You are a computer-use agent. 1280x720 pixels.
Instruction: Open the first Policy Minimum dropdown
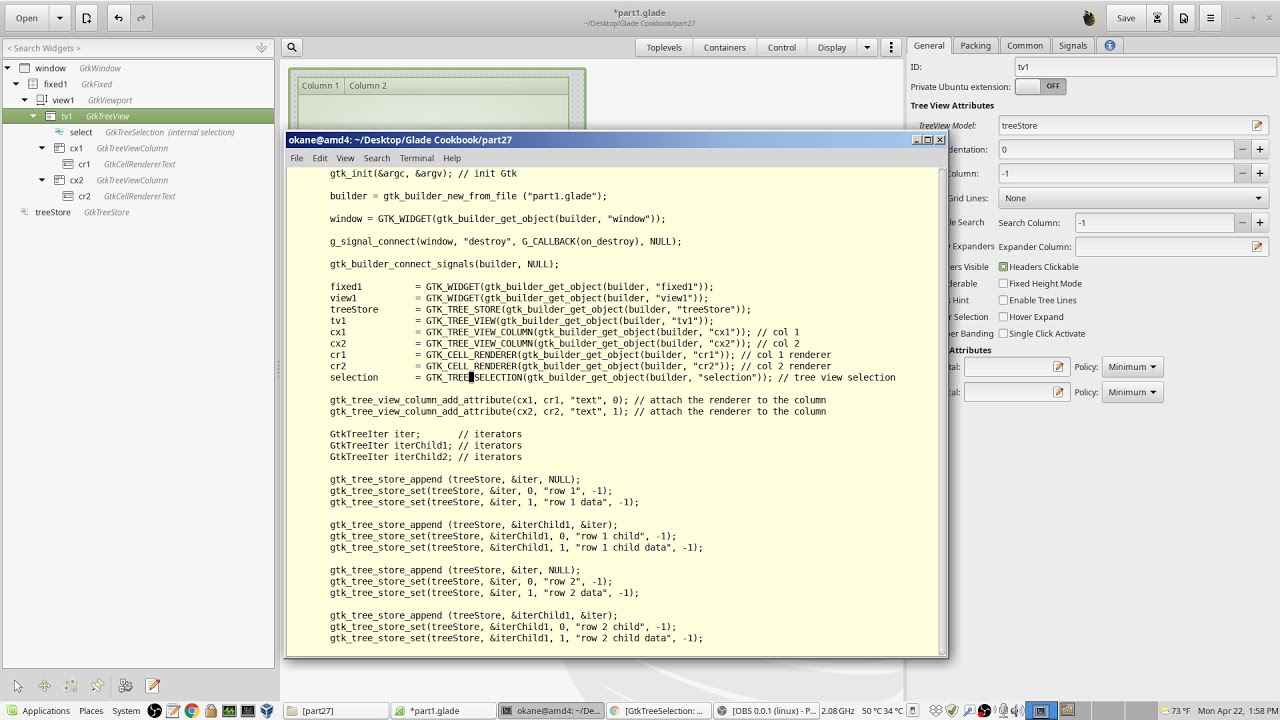point(1132,367)
